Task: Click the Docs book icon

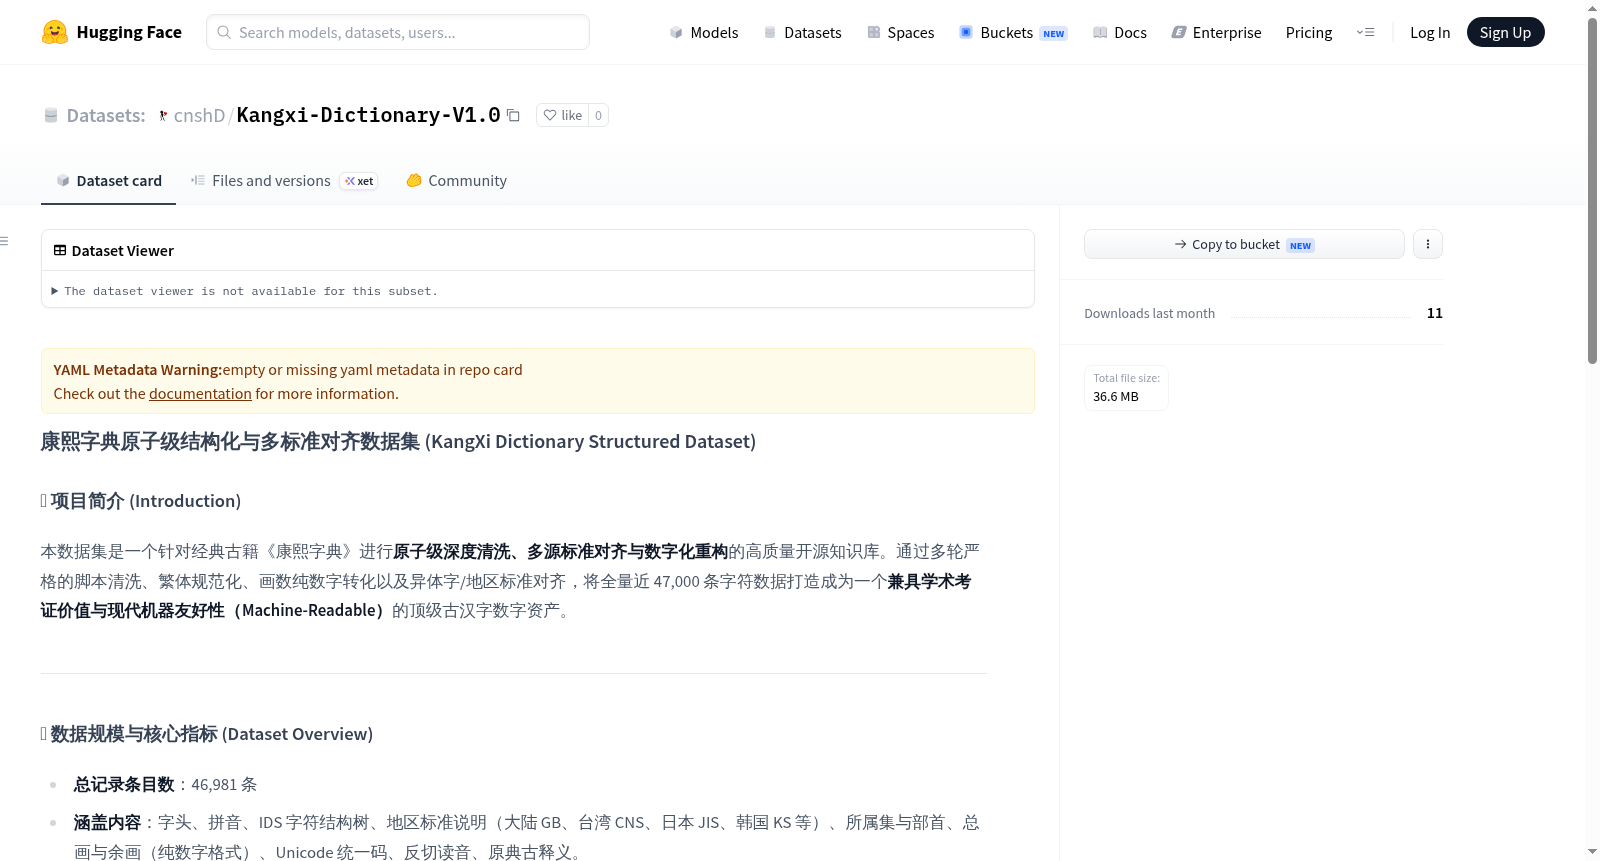Action: pos(1100,32)
